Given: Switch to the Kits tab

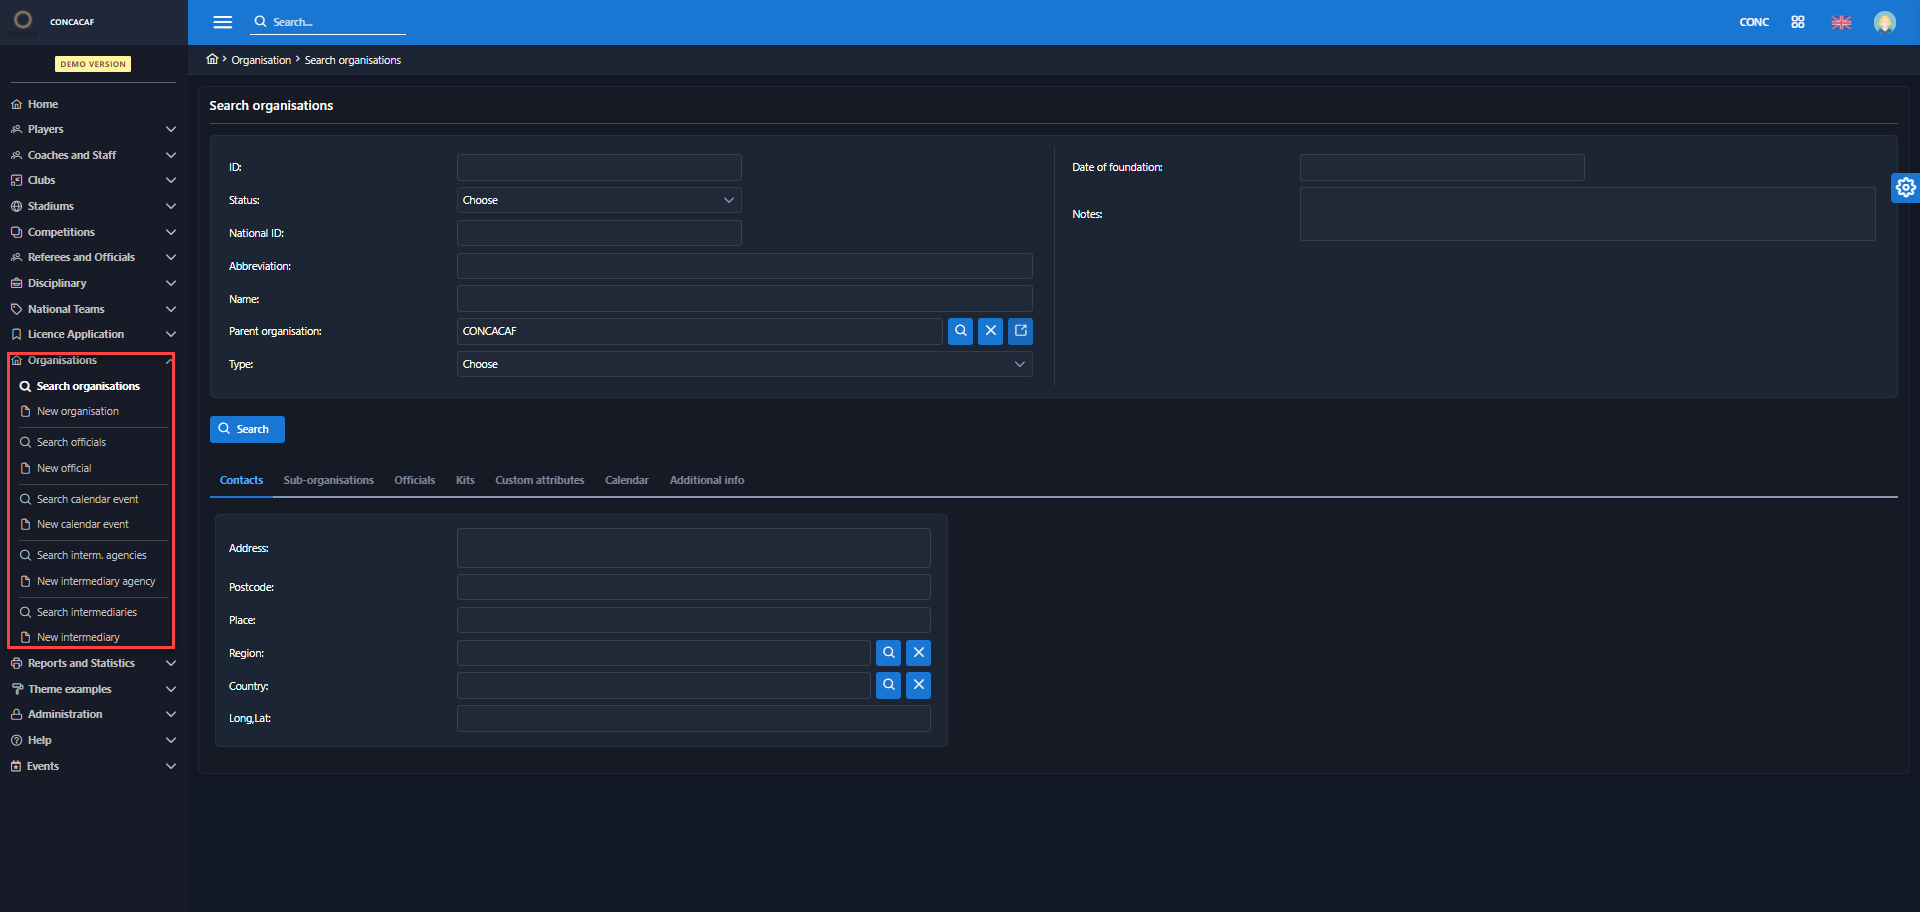Looking at the screenshot, I should (x=465, y=480).
